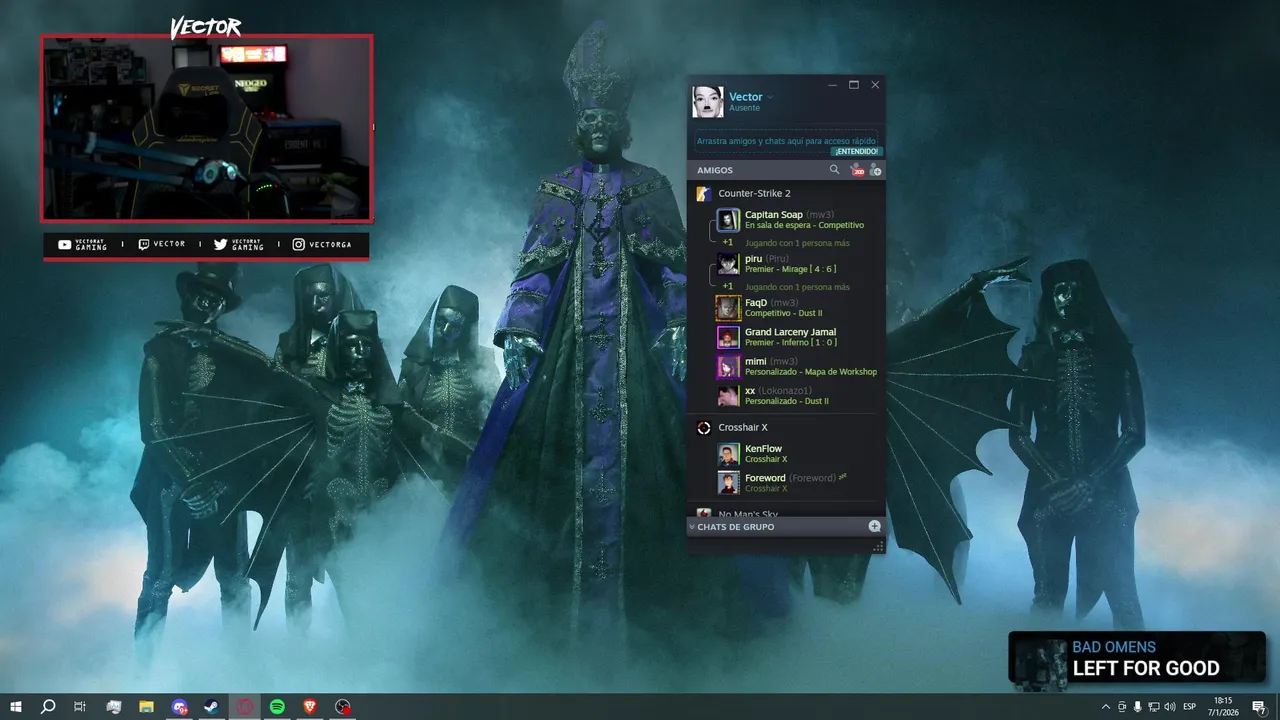Open File Explorer from the taskbar
Screen dimensions: 1280x720
pyautogui.click(x=146, y=706)
